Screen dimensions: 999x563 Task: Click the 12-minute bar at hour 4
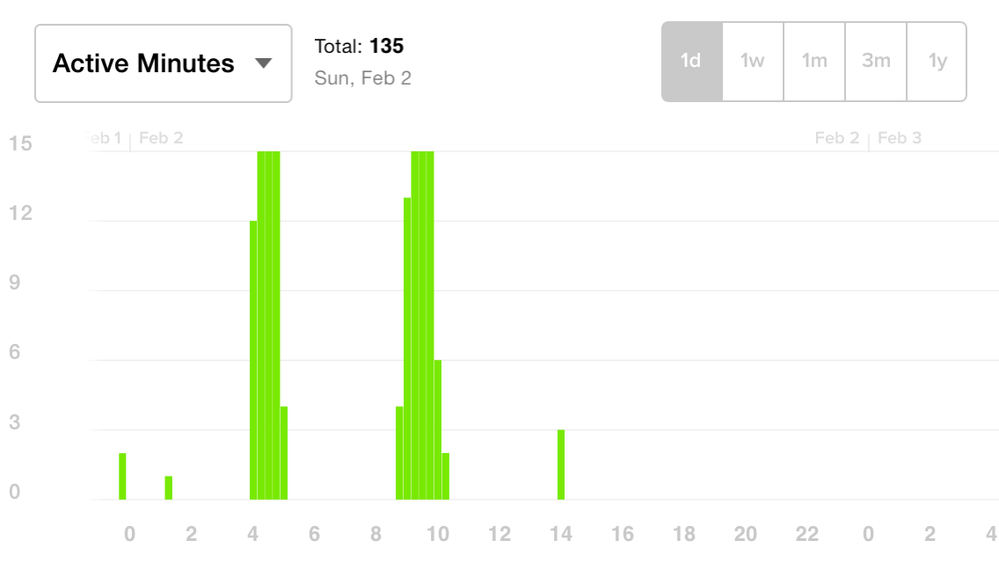[x=254, y=360]
